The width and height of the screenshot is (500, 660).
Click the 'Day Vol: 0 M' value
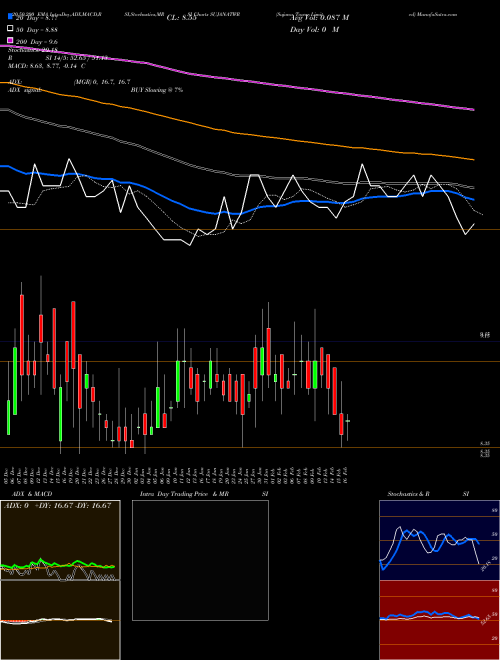coord(314,29)
